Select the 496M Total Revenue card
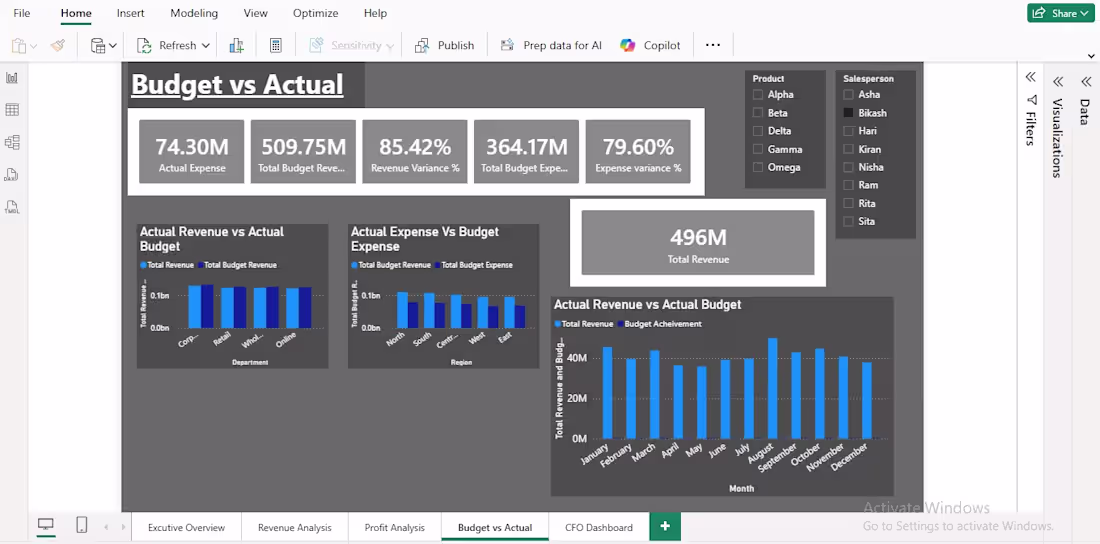Image resolution: width=1100 pixels, height=544 pixels. pyautogui.click(x=698, y=243)
